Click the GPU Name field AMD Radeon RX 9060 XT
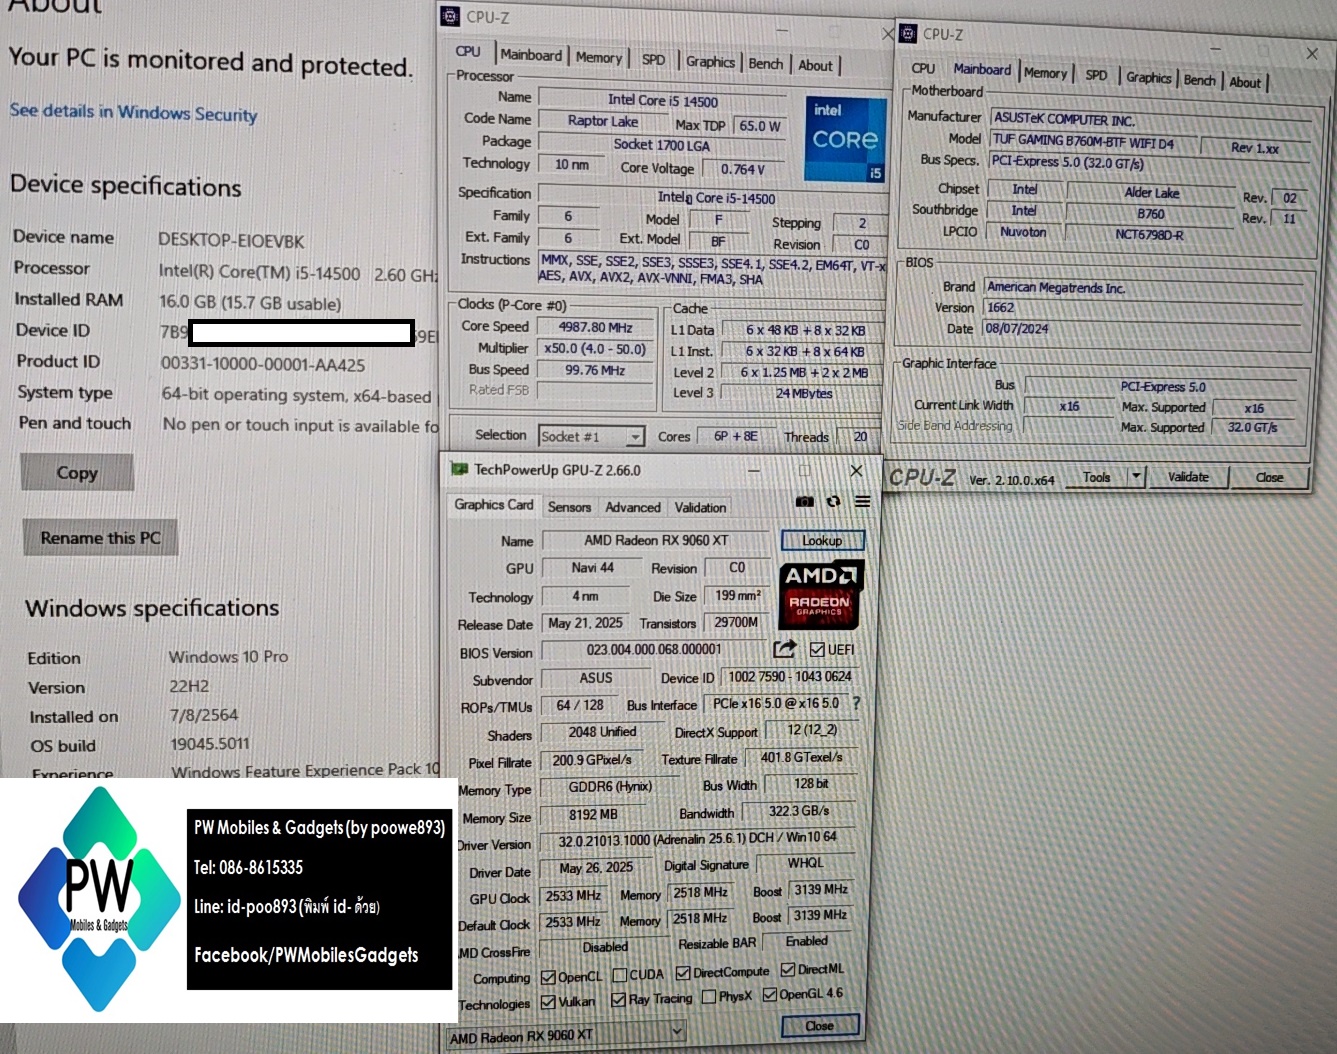 coord(656,540)
